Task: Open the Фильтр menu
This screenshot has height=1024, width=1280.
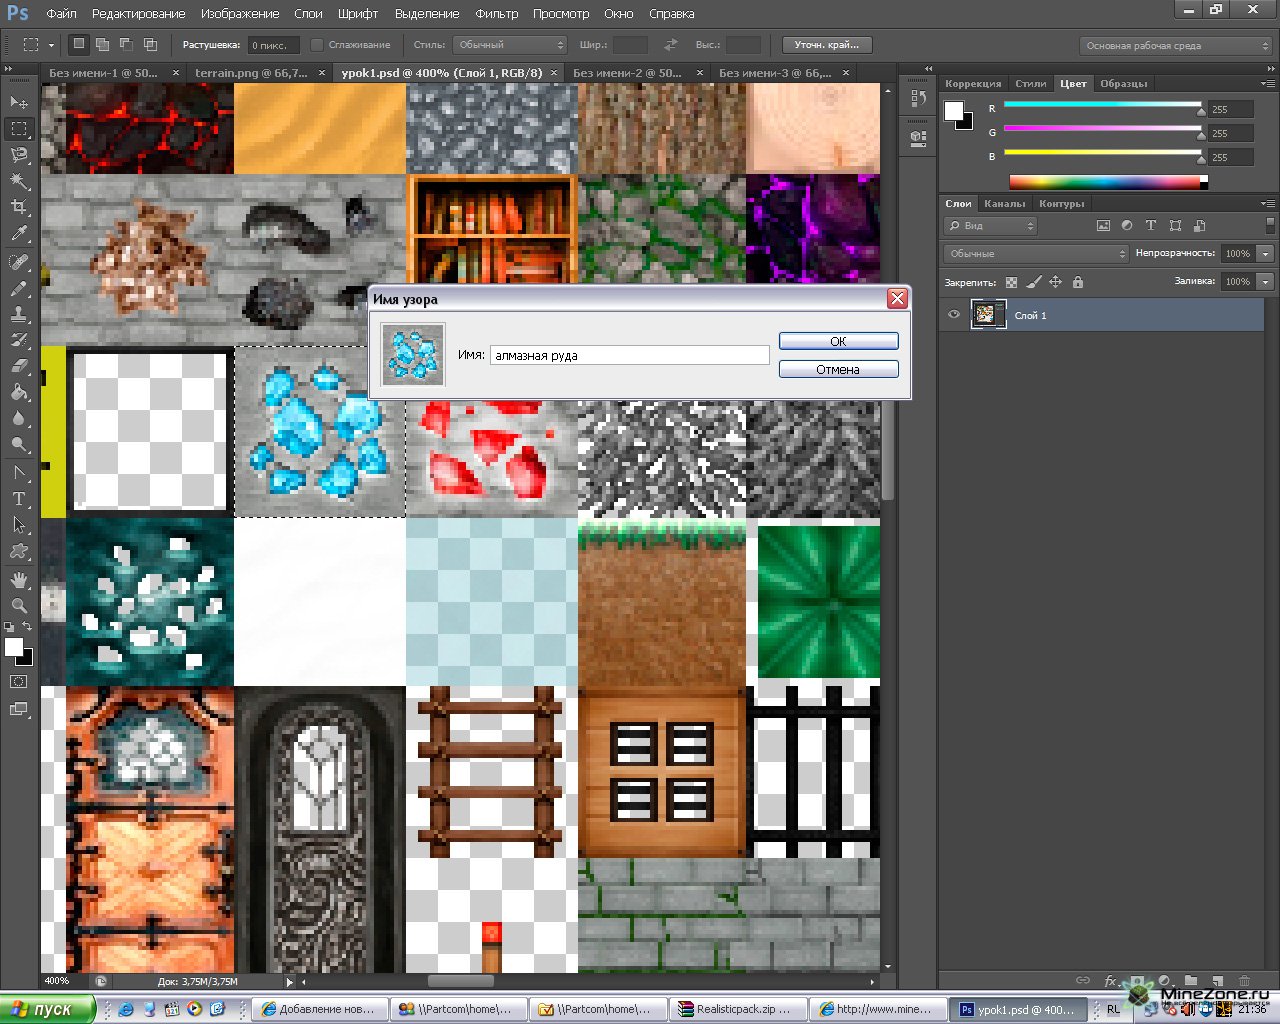Action: click(x=496, y=14)
